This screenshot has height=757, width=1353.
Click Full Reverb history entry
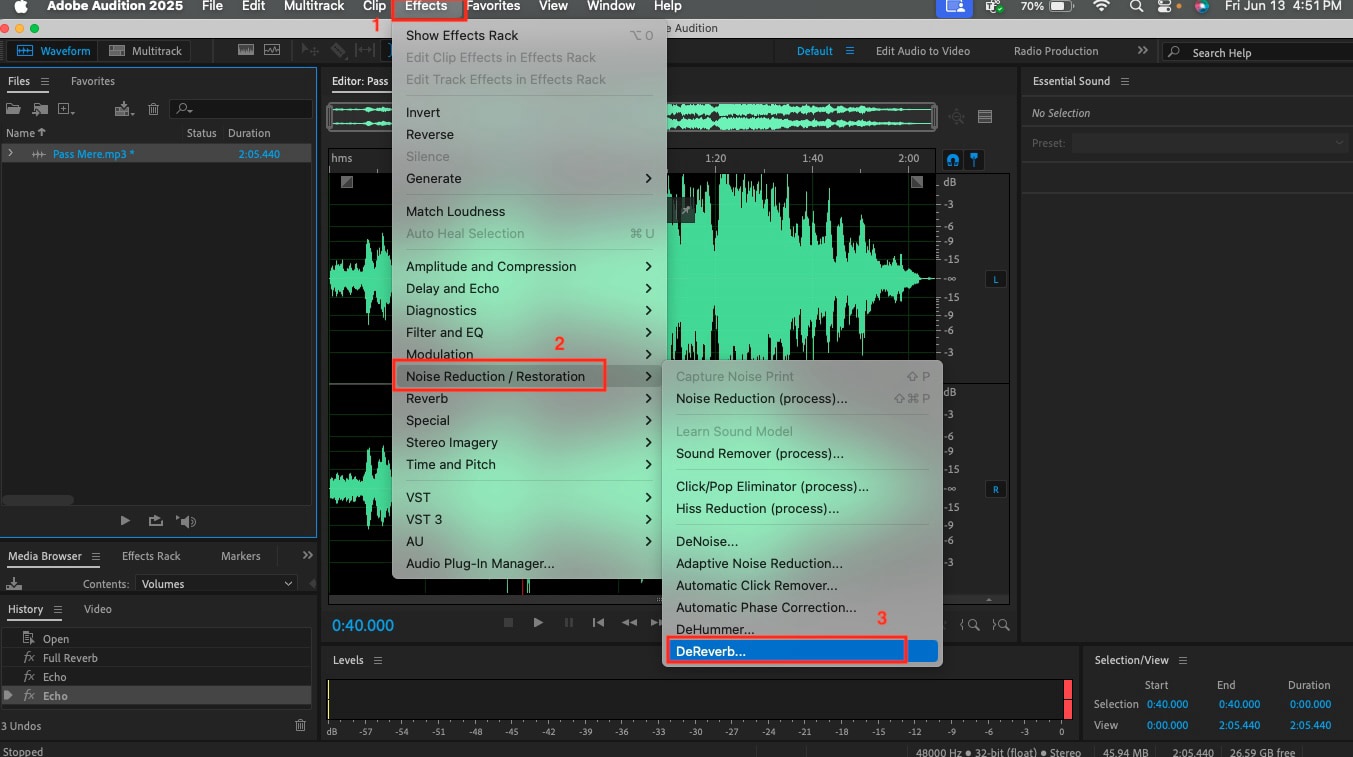point(158,658)
